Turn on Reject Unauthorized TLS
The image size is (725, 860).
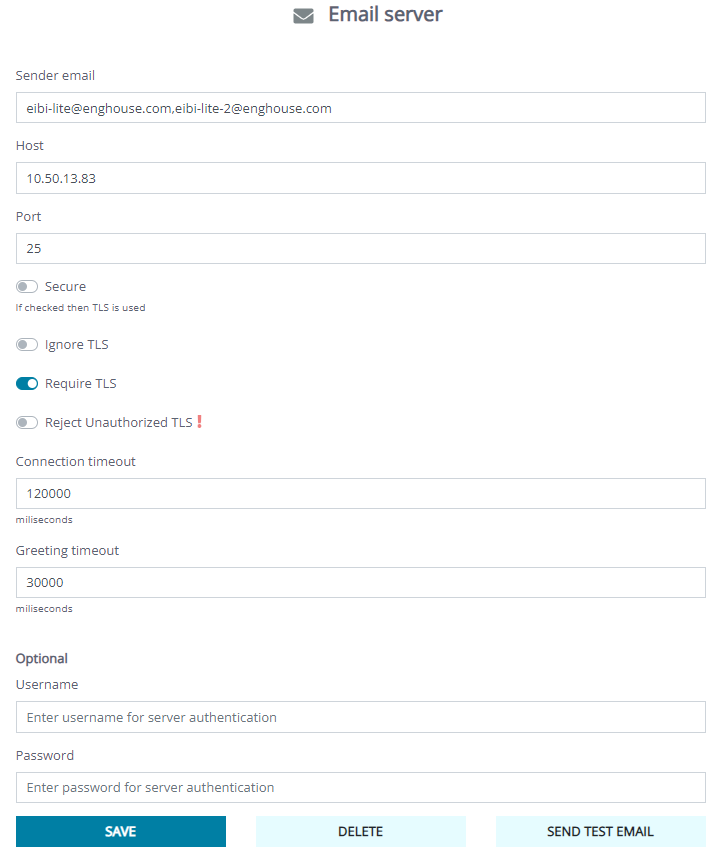[27, 422]
